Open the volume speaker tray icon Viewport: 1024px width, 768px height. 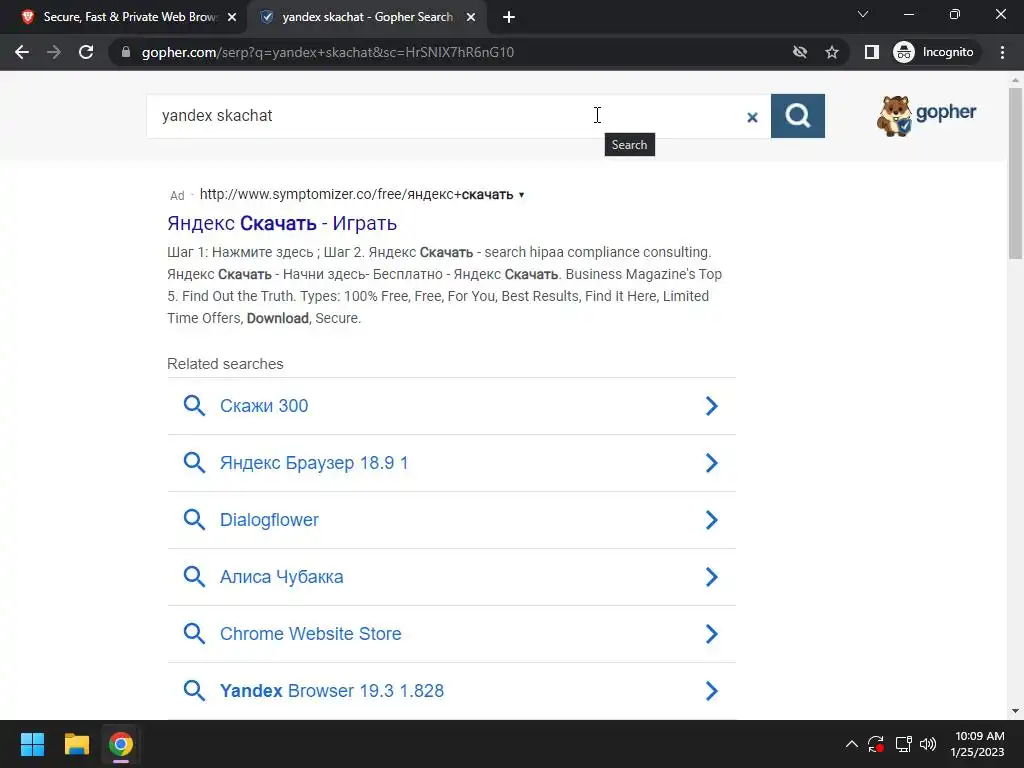(x=927, y=744)
